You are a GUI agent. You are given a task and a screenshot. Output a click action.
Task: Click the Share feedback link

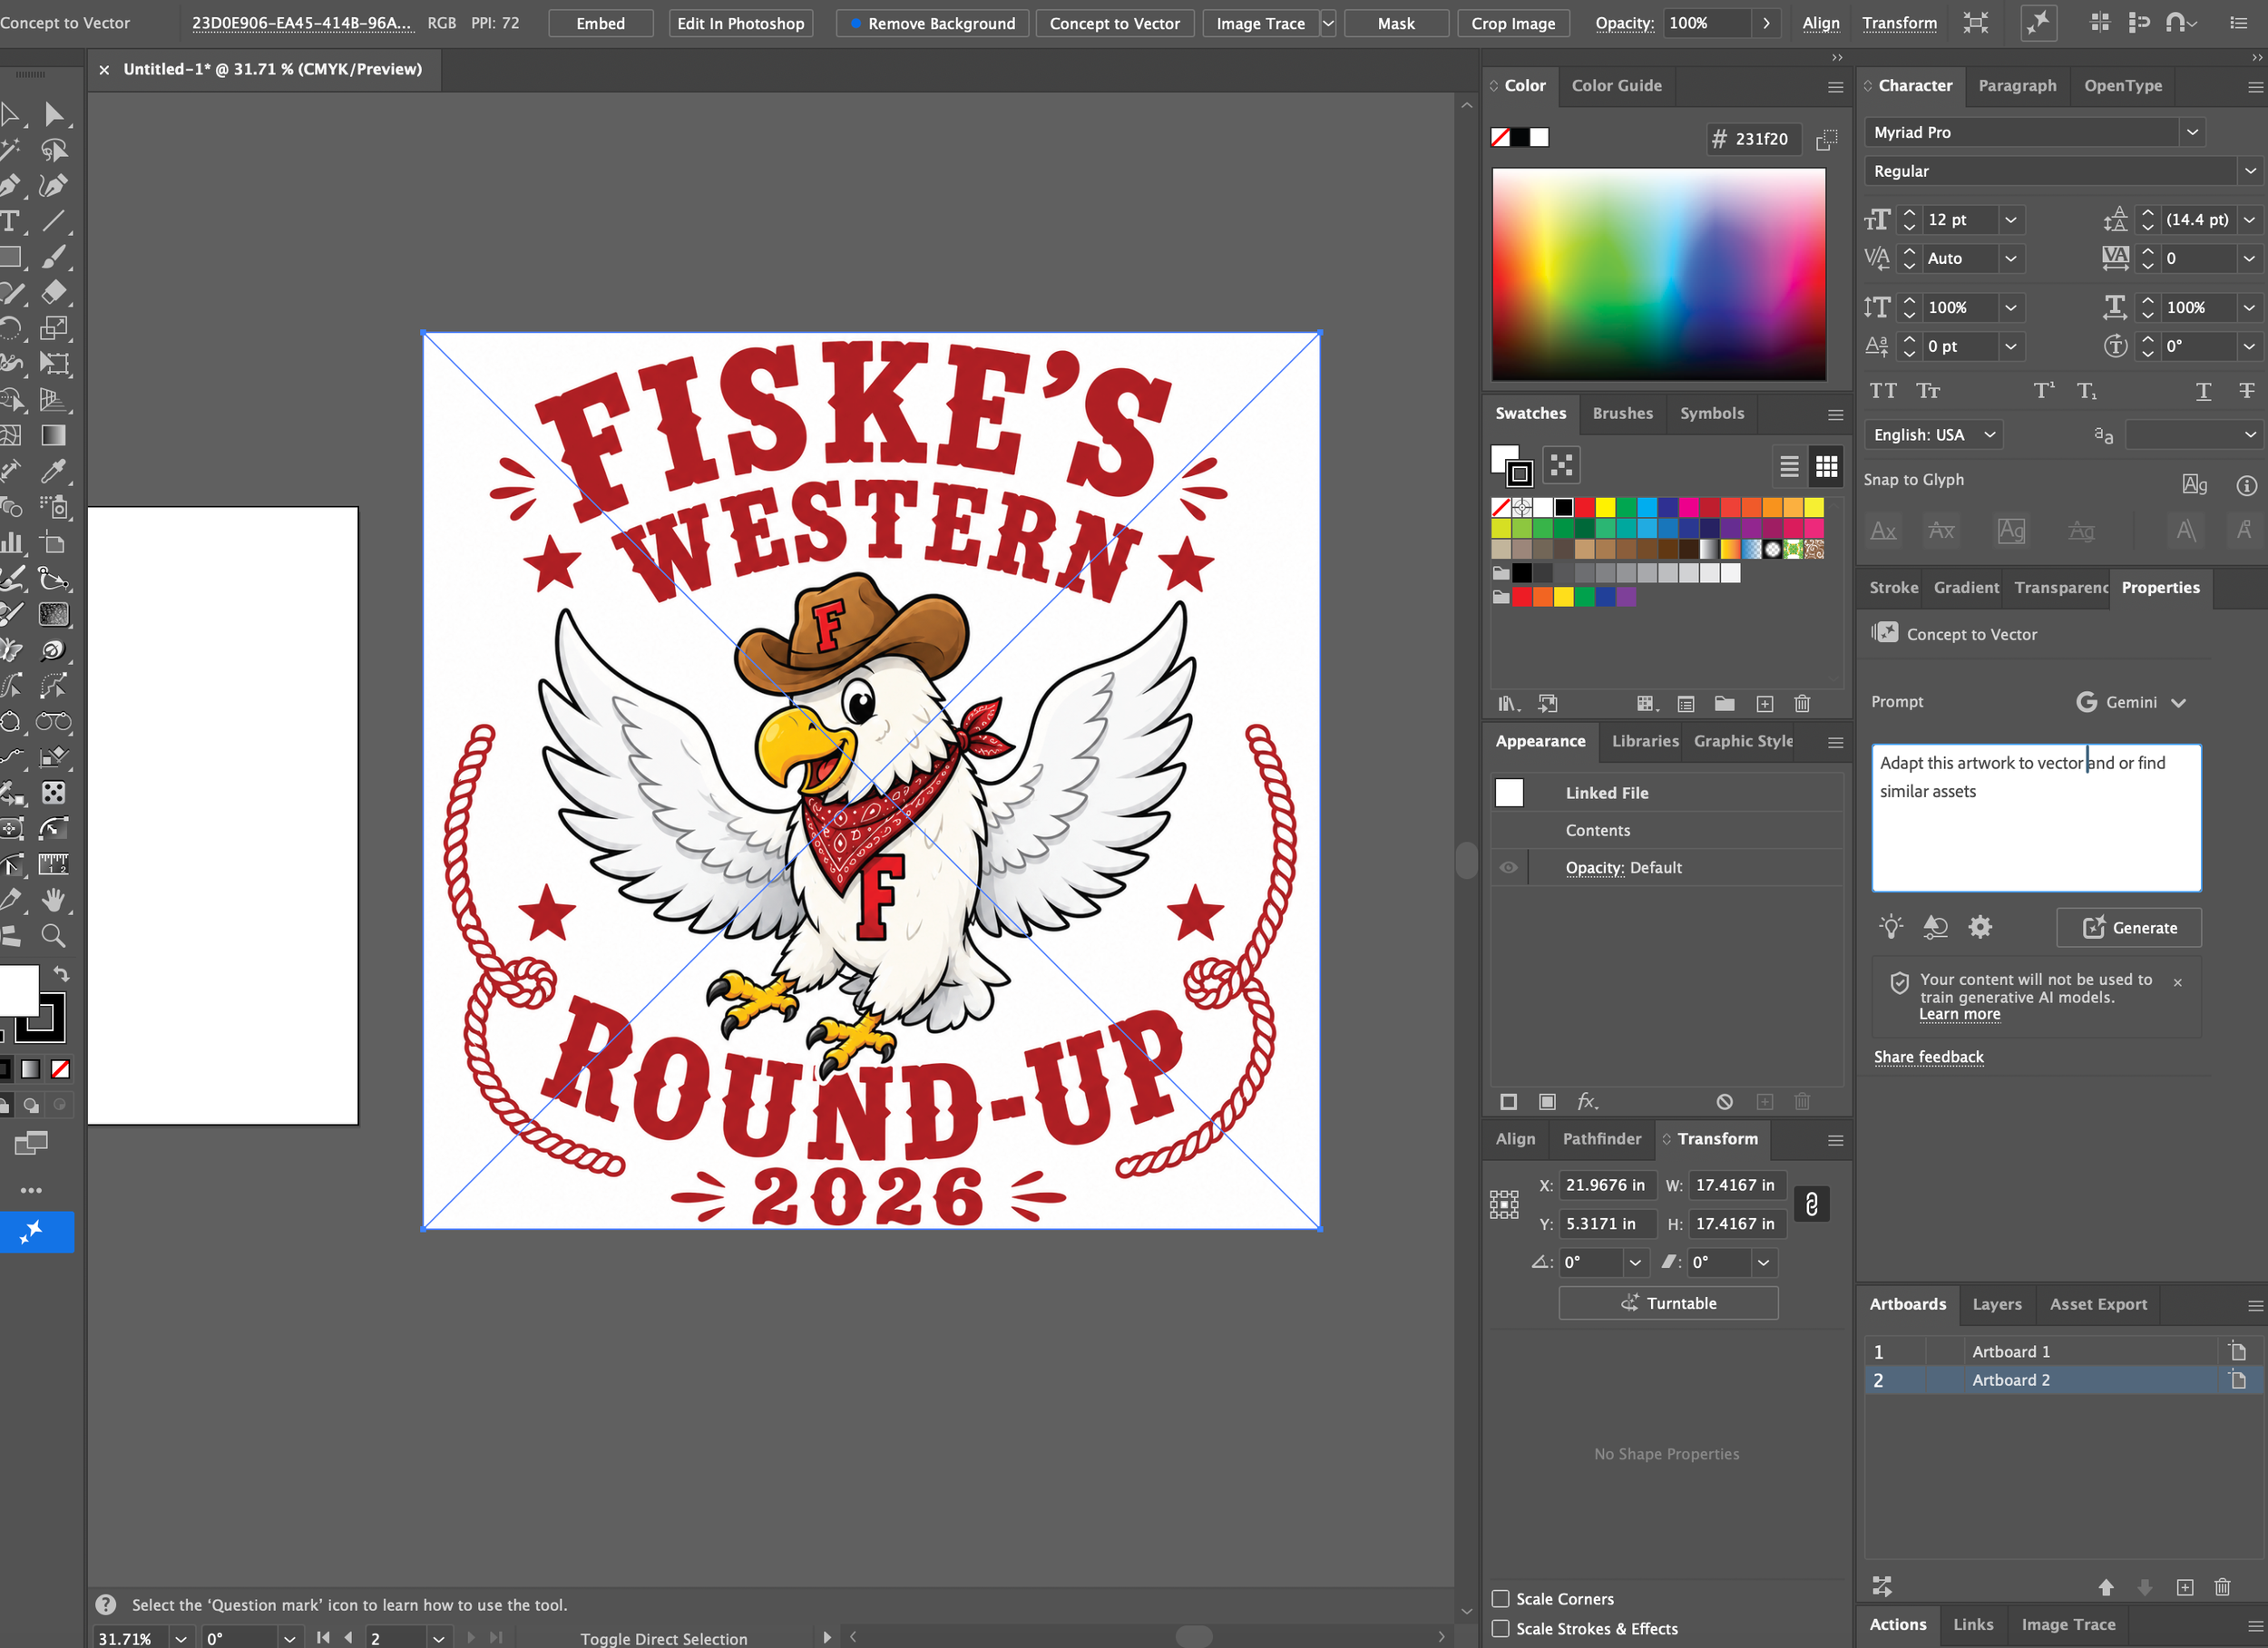[x=1928, y=1057]
